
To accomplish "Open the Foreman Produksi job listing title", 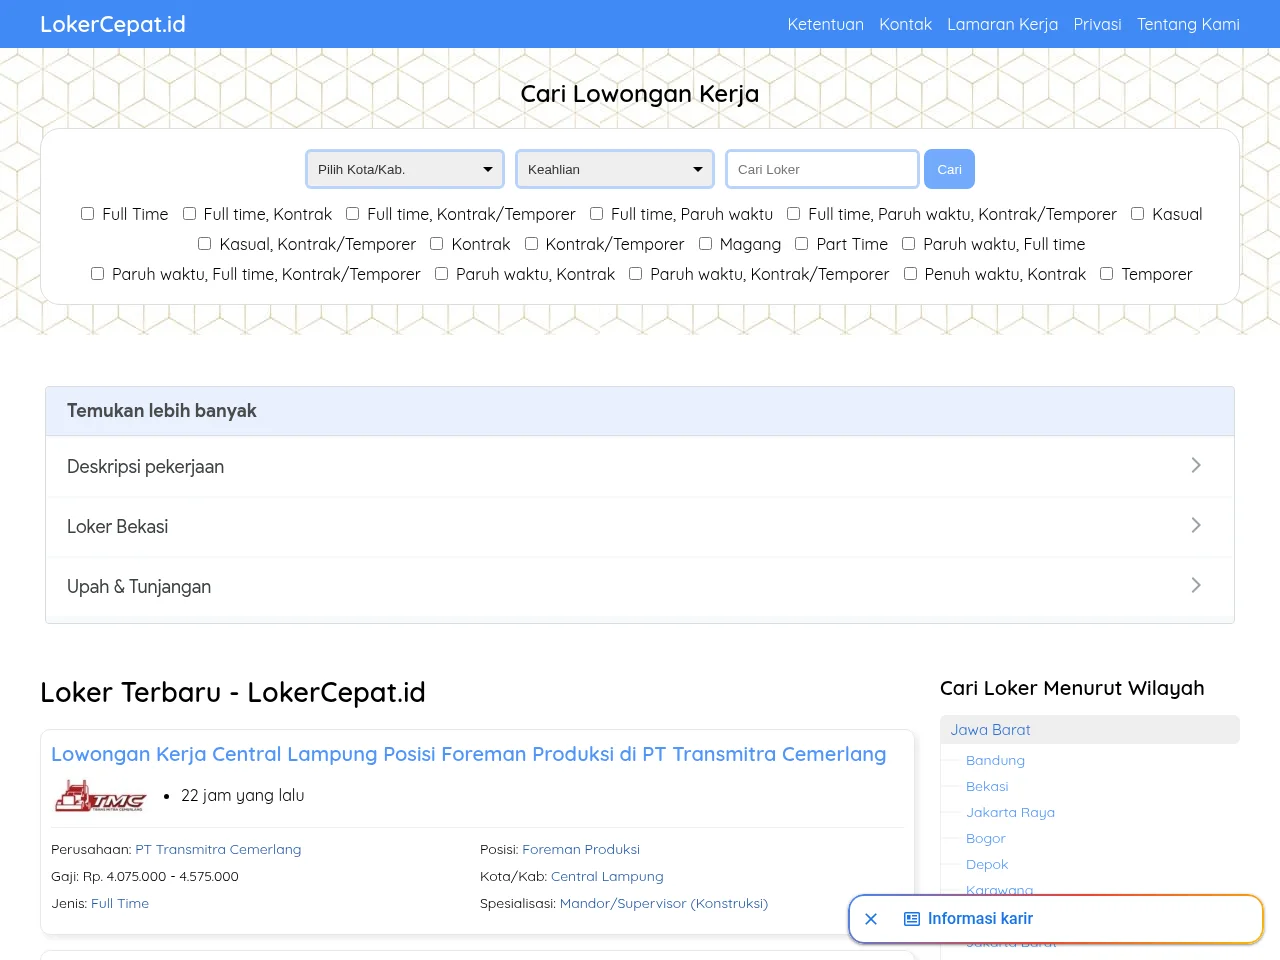I will [468, 754].
